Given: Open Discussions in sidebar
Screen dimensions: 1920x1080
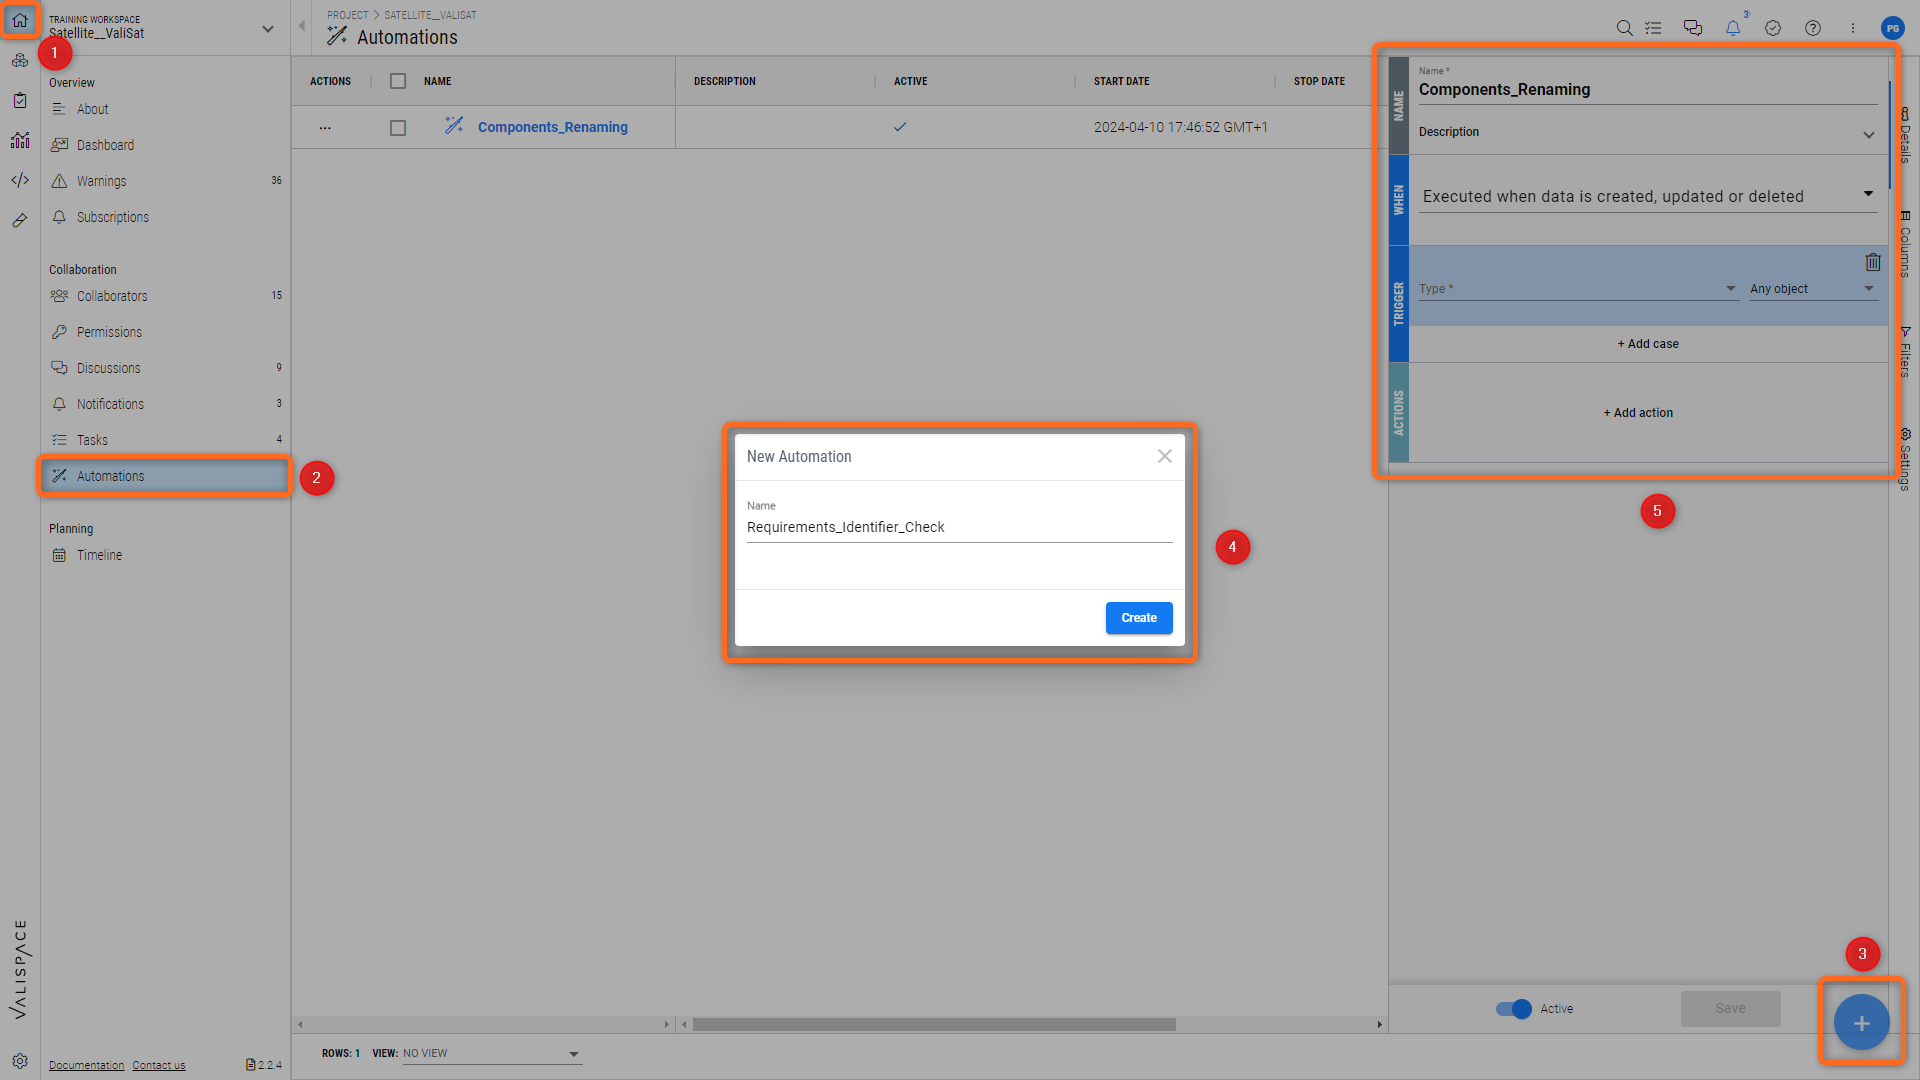Looking at the screenshot, I should [166, 368].
